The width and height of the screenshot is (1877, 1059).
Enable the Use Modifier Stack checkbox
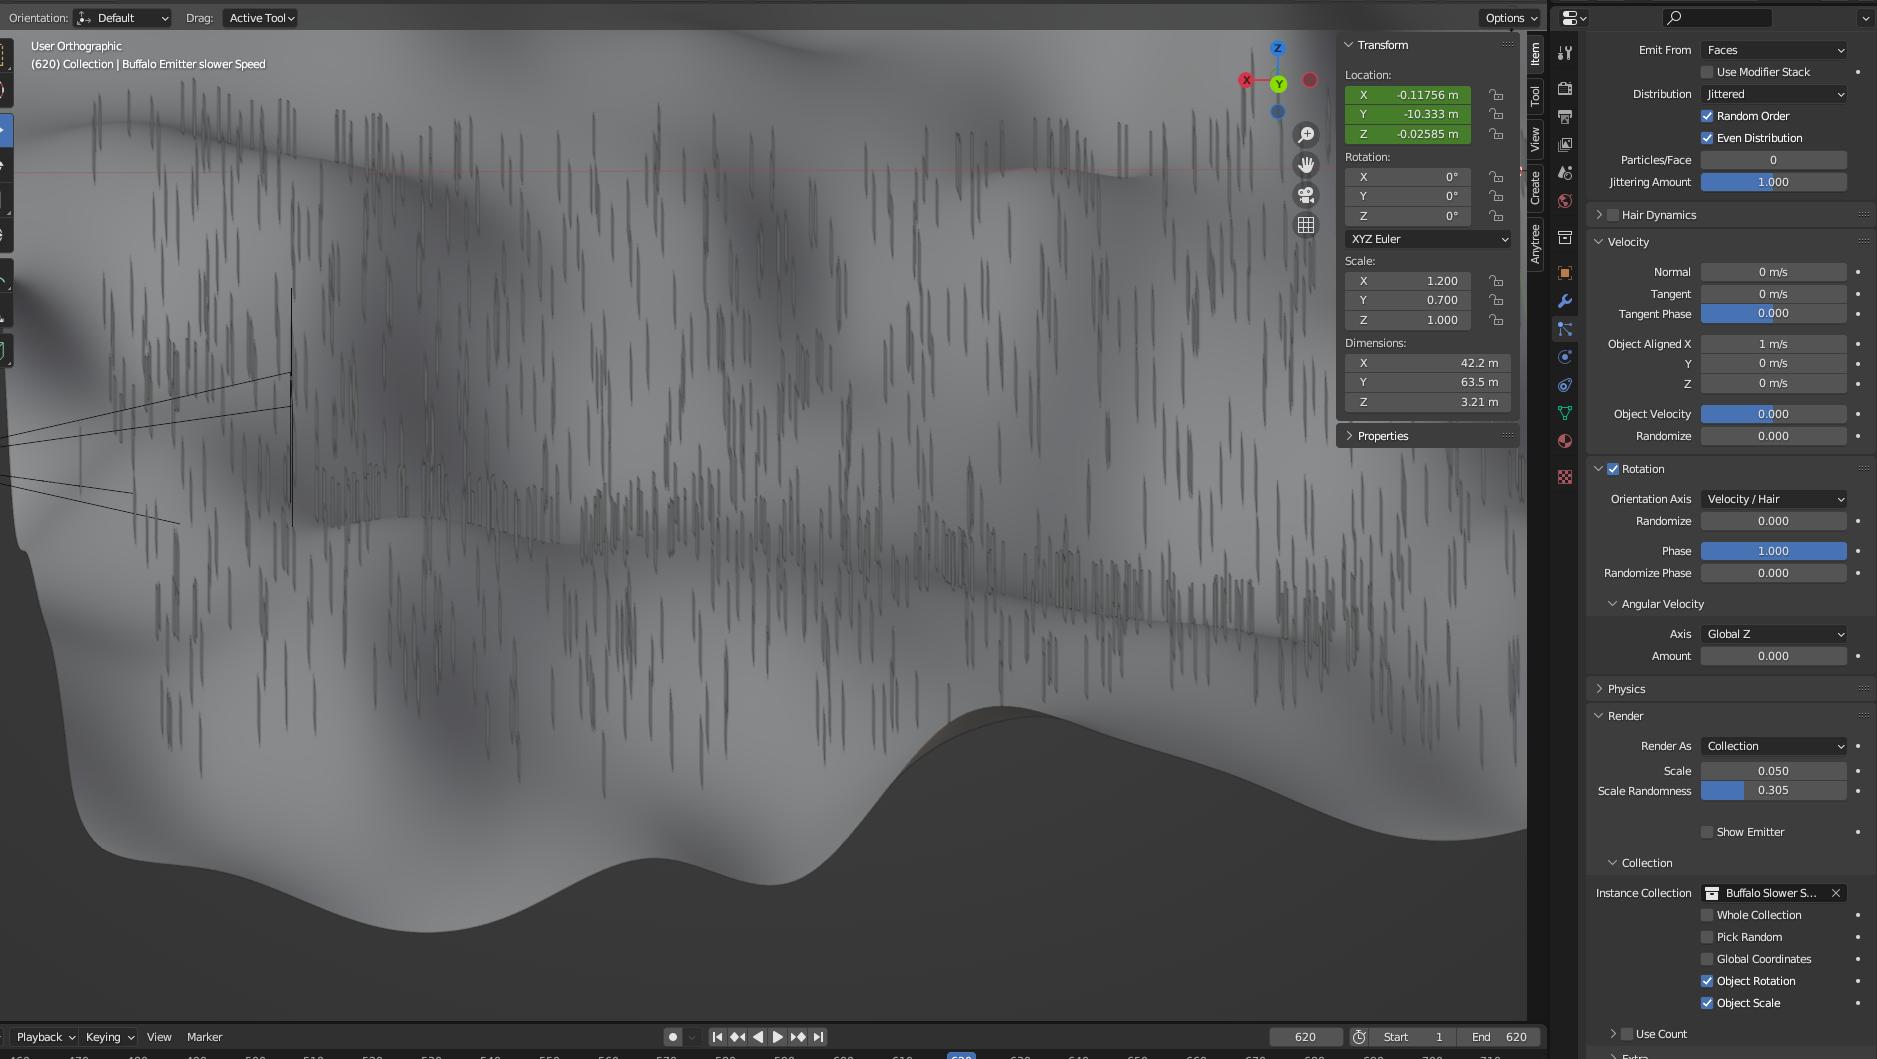(x=1707, y=72)
